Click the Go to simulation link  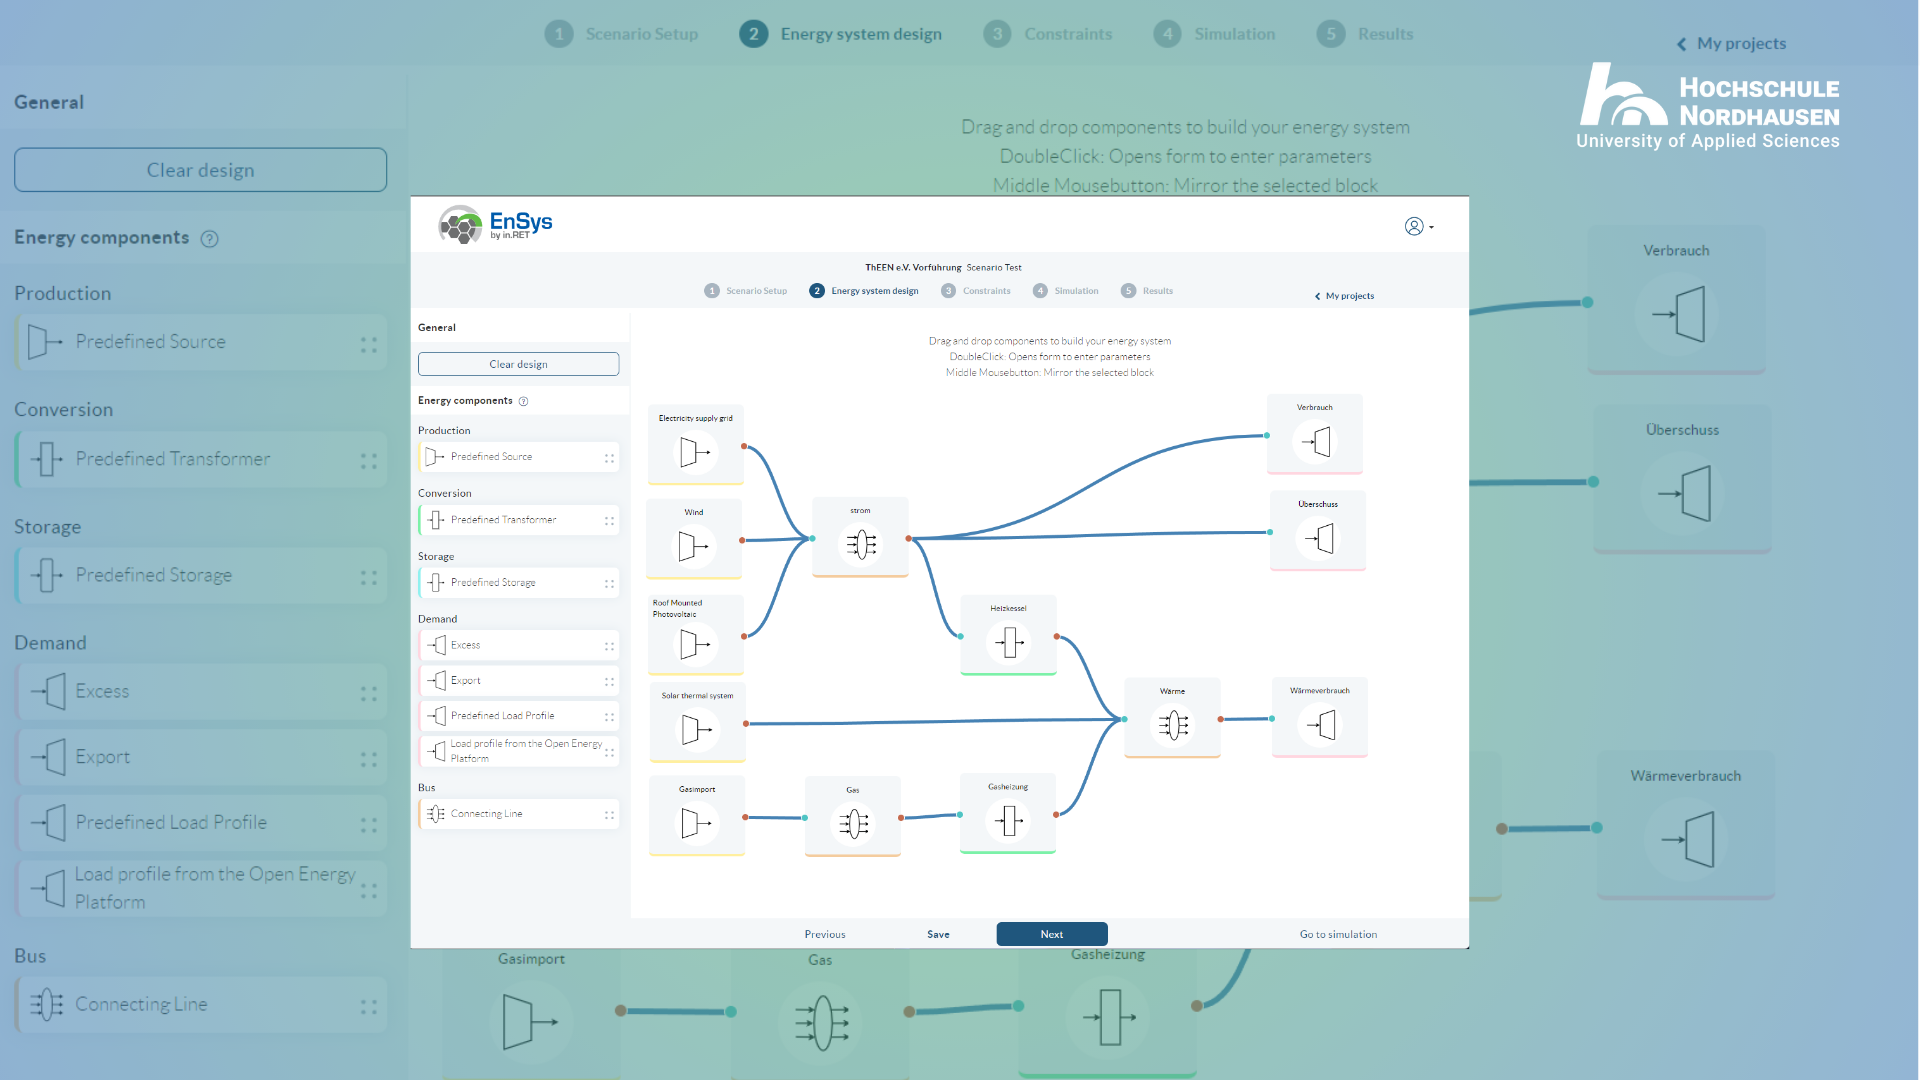(x=1338, y=934)
